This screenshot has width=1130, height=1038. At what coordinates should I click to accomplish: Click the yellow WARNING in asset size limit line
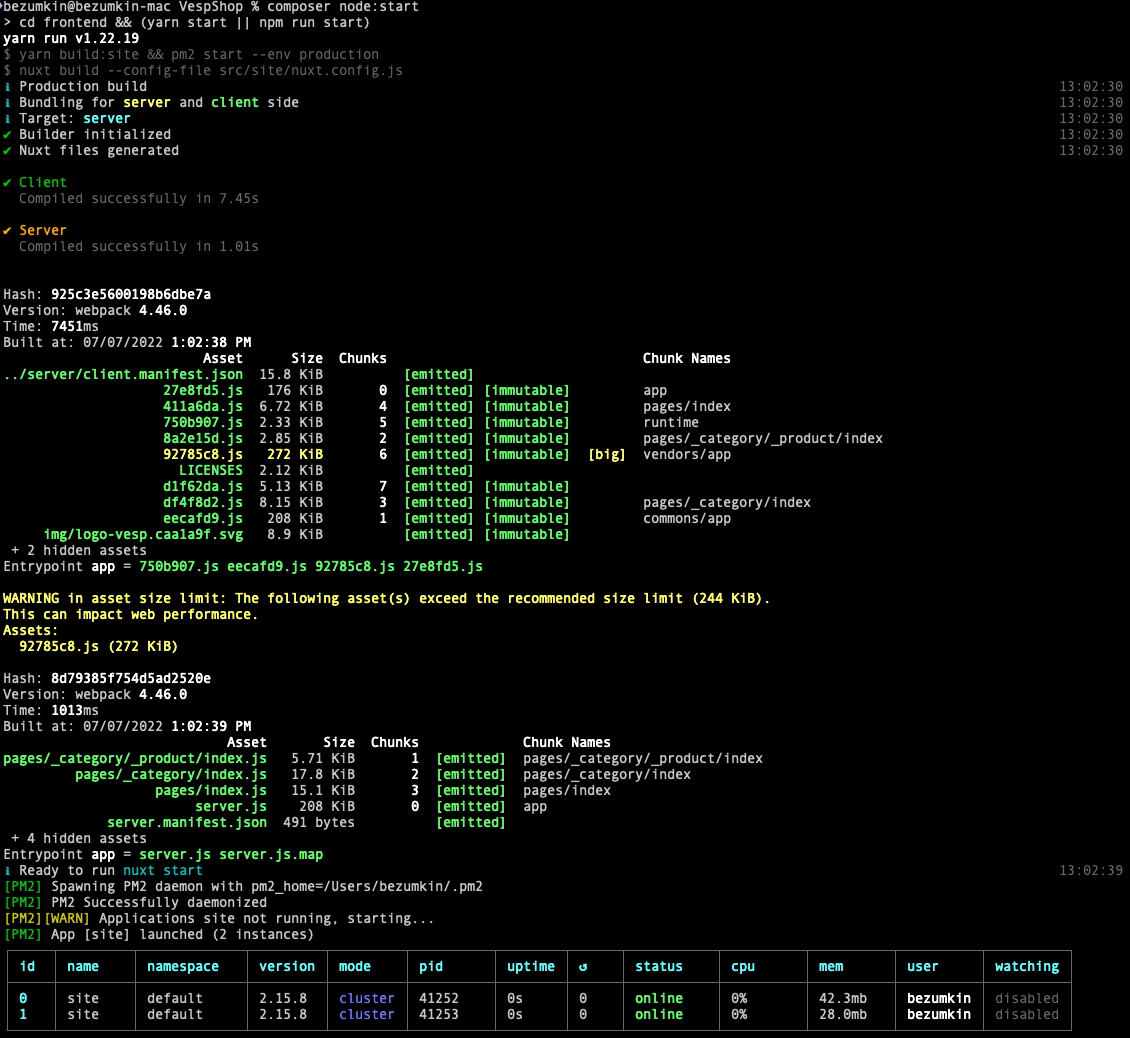[x=386, y=598]
